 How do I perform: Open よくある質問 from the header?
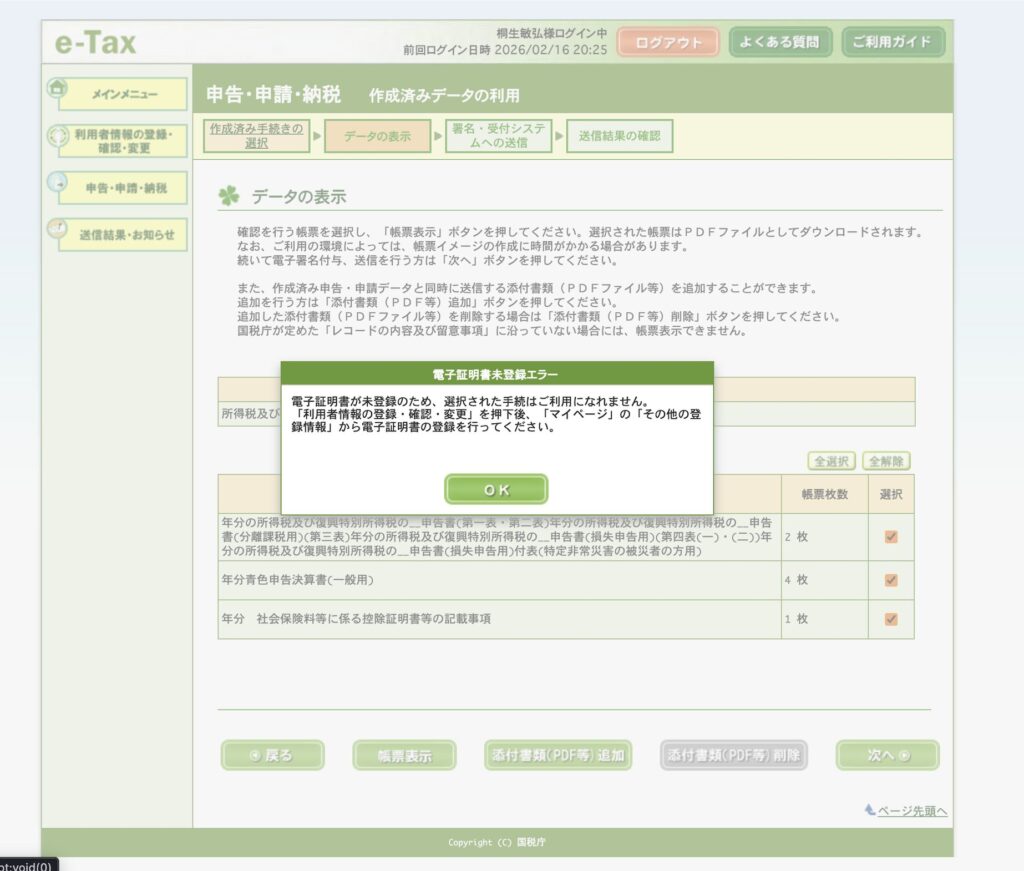click(780, 43)
